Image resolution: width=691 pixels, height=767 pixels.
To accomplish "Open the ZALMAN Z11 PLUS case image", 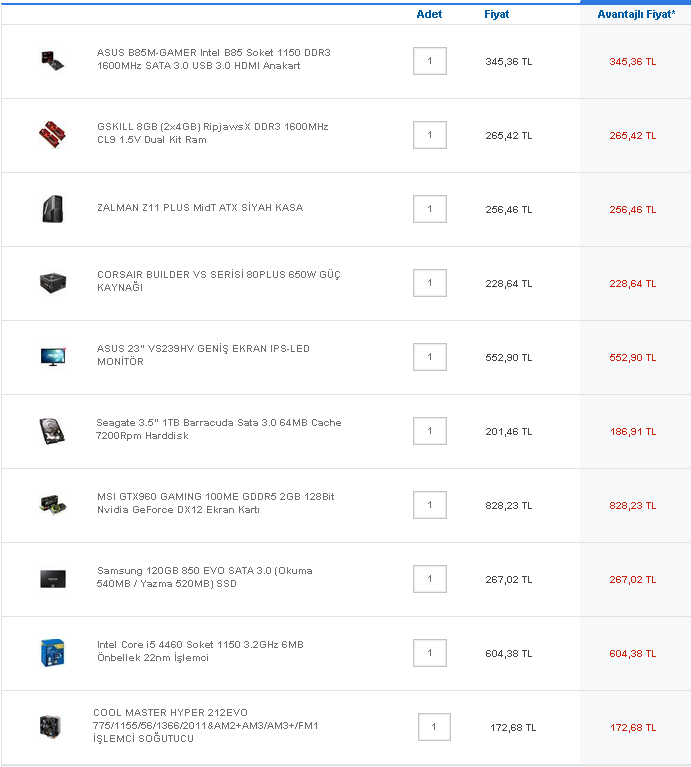I will pos(52,208).
